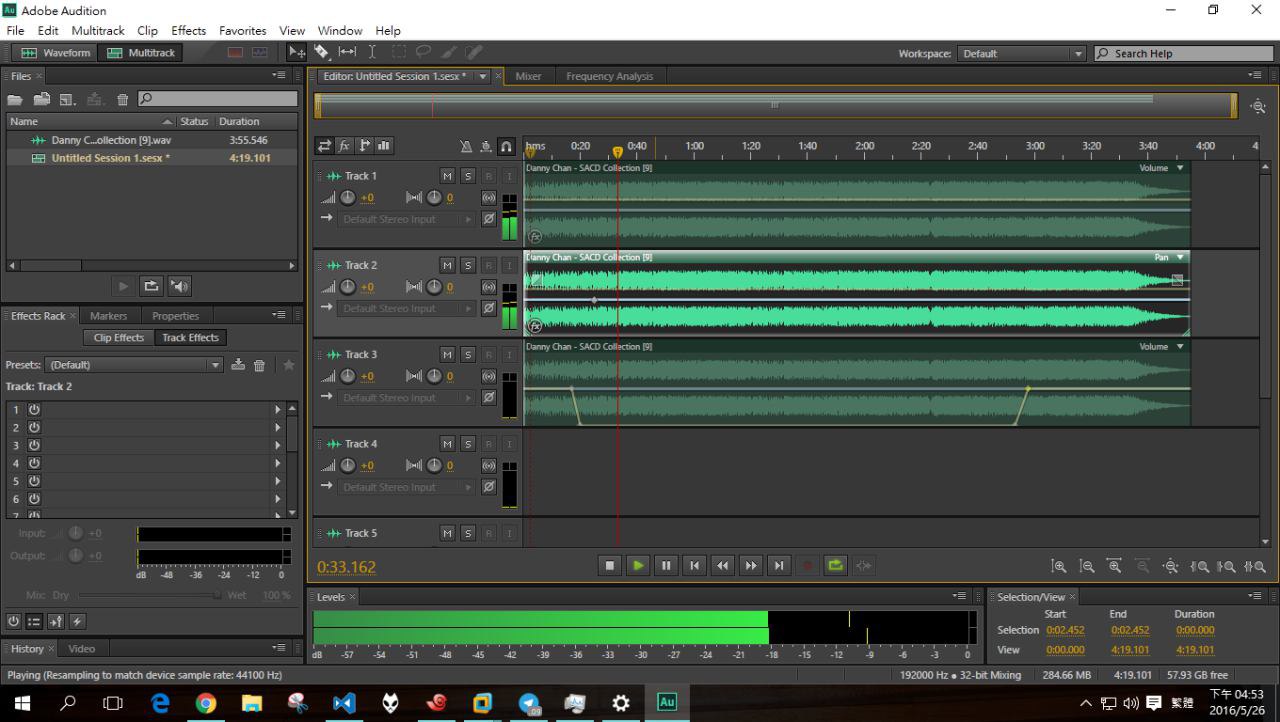Screen dimensions: 1280x722
Task: Click the Stop playback button
Action: point(610,566)
